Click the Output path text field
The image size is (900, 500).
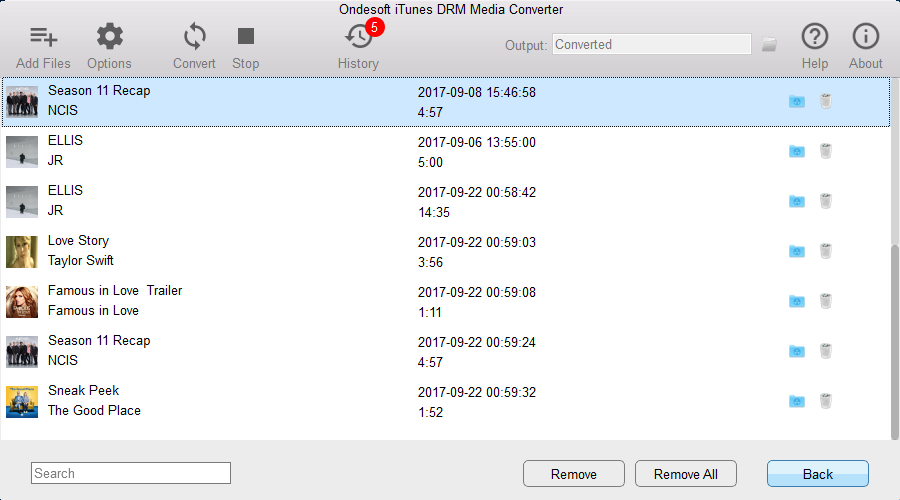coord(651,44)
